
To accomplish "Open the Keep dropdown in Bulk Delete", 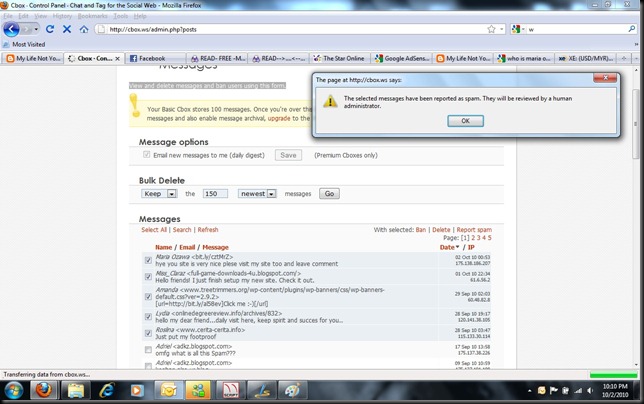I will point(159,193).
